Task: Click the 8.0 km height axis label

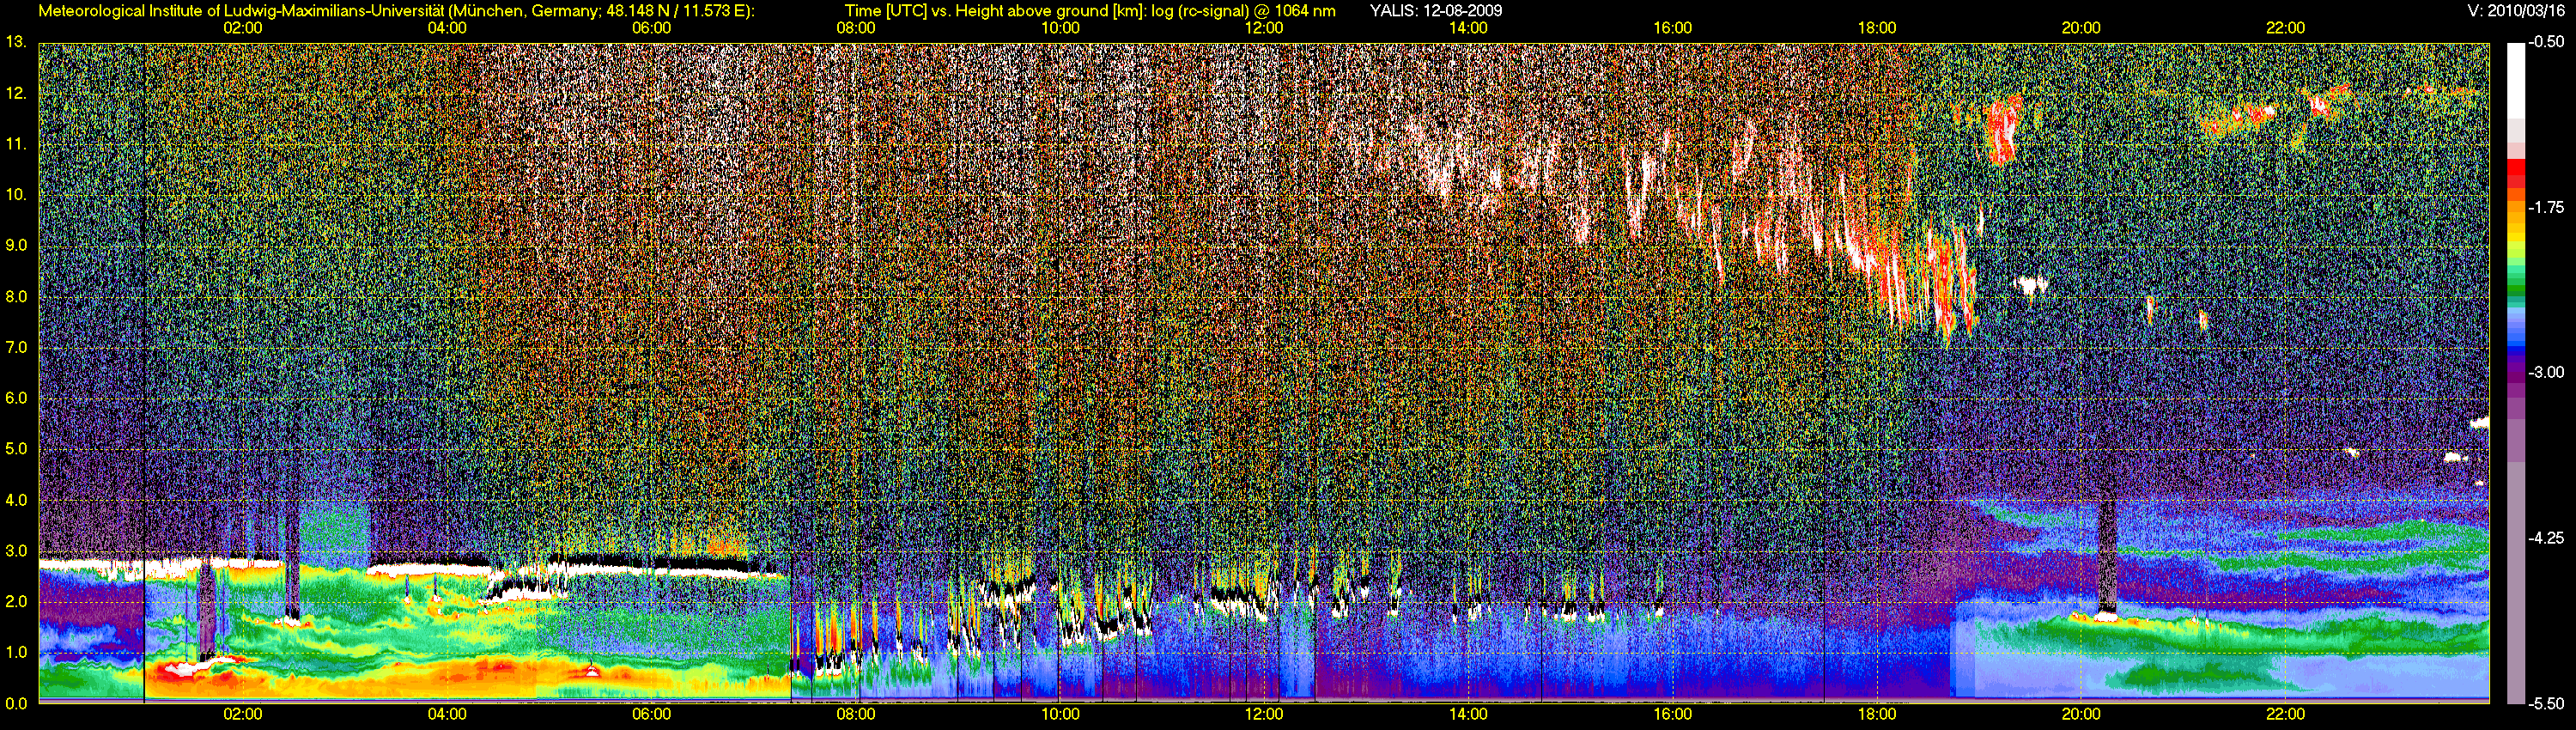Action: pyautogui.click(x=16, y=297)
